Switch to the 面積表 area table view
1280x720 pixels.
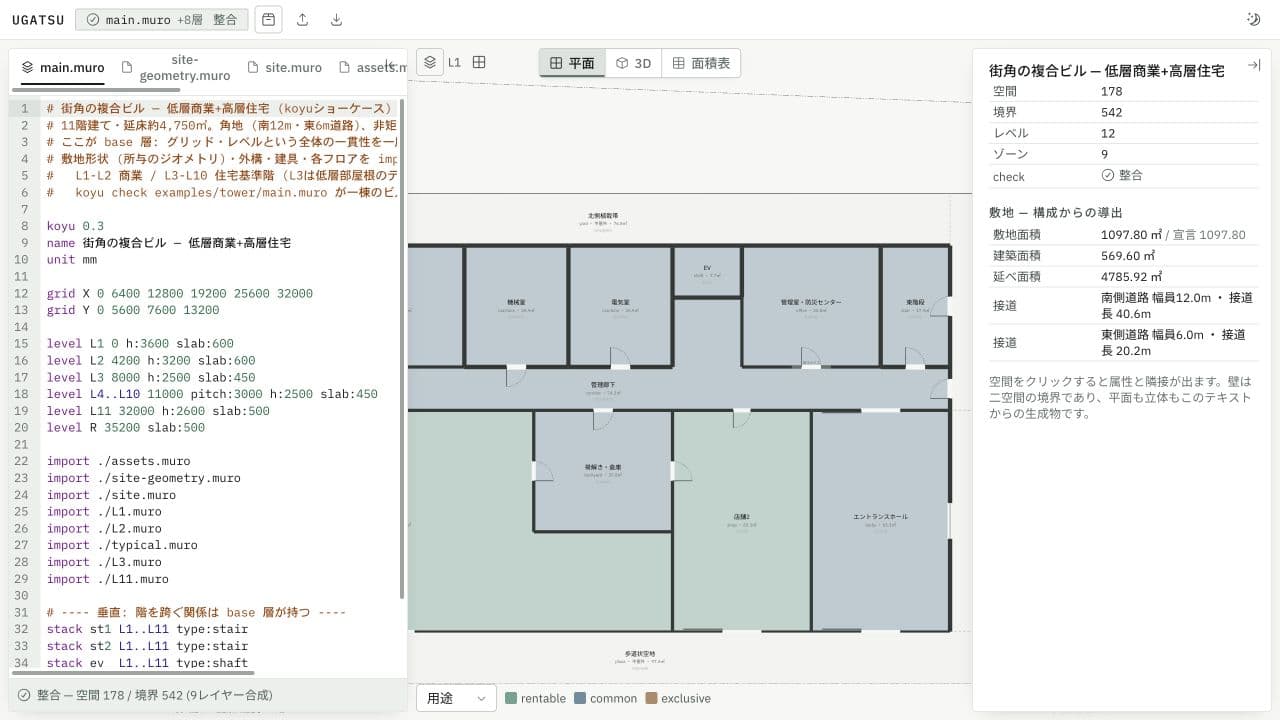coord(701,63)
